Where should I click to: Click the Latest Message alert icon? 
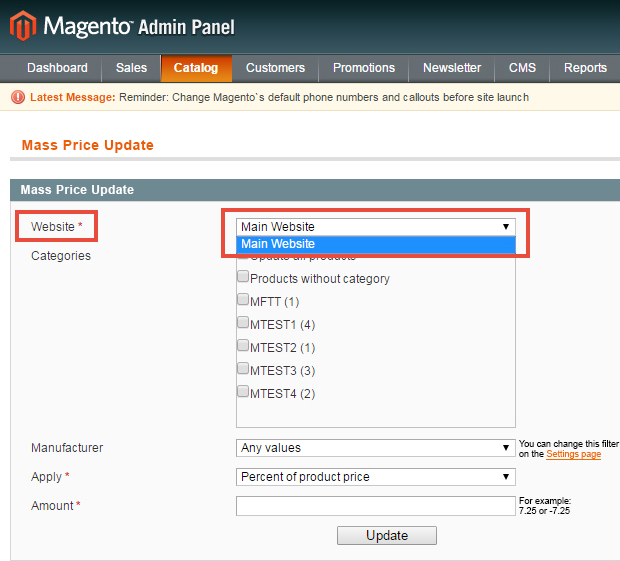pos(18,97)
